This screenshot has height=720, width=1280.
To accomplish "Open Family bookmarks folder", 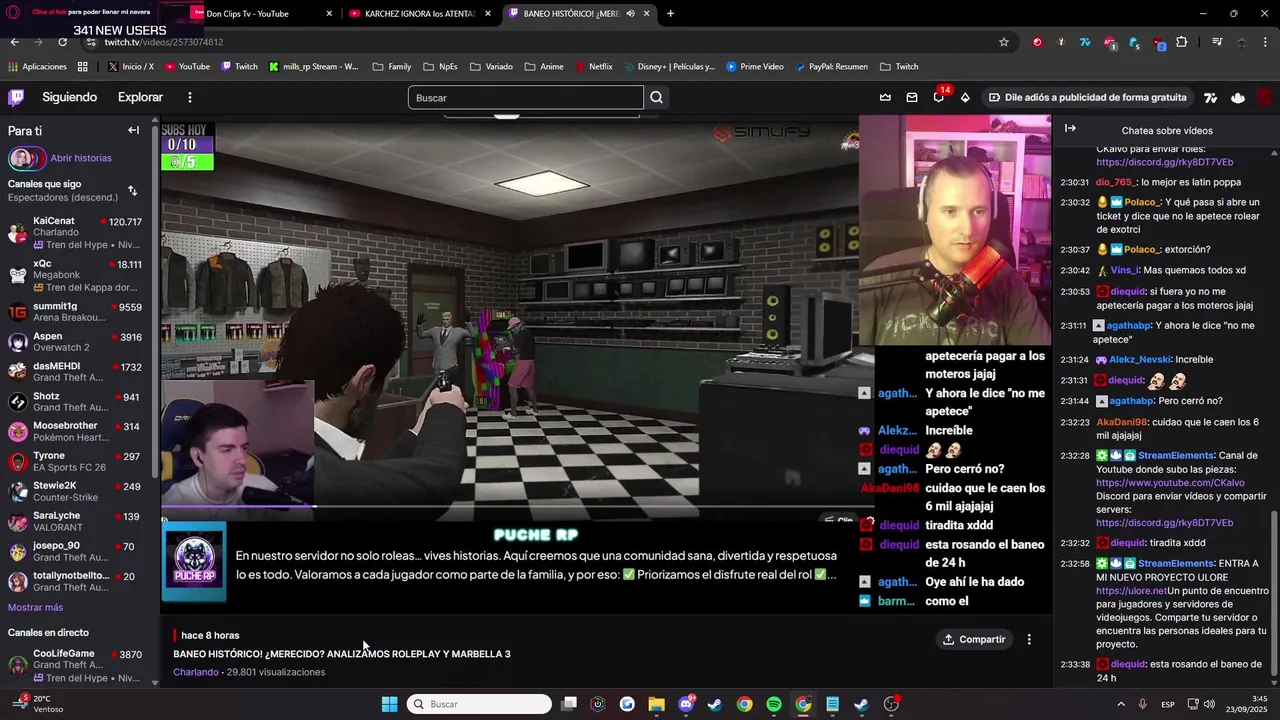I will click(x=391, y=67).
